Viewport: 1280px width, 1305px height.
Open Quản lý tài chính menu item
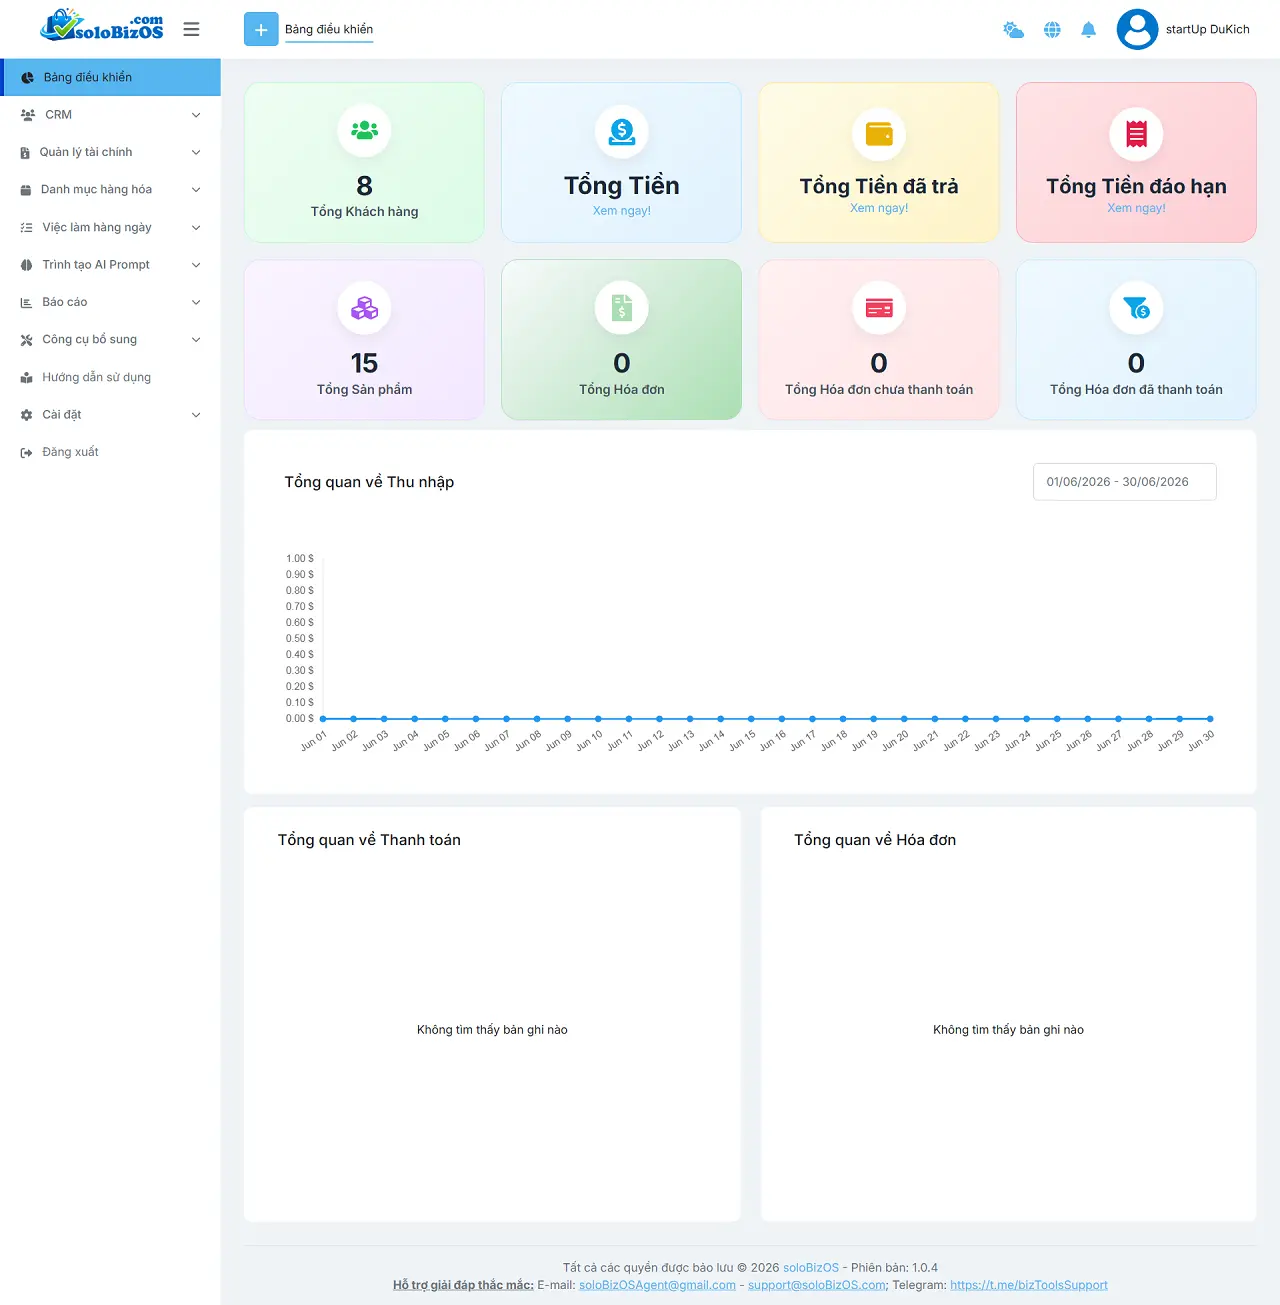(110, 152)
